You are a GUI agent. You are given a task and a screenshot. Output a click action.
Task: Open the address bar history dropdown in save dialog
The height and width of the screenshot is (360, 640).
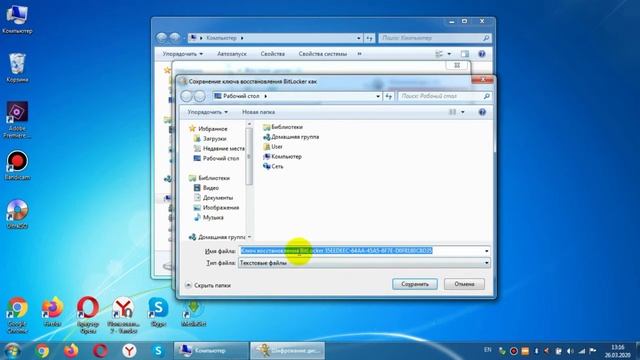point(378,96)
